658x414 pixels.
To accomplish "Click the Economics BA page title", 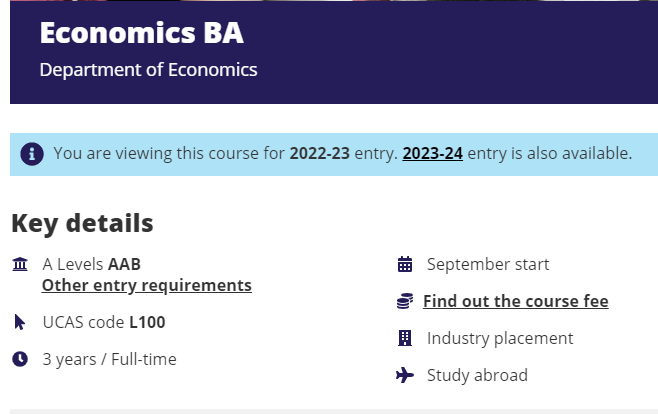I will pyautogui.click(x=141, y=33).
